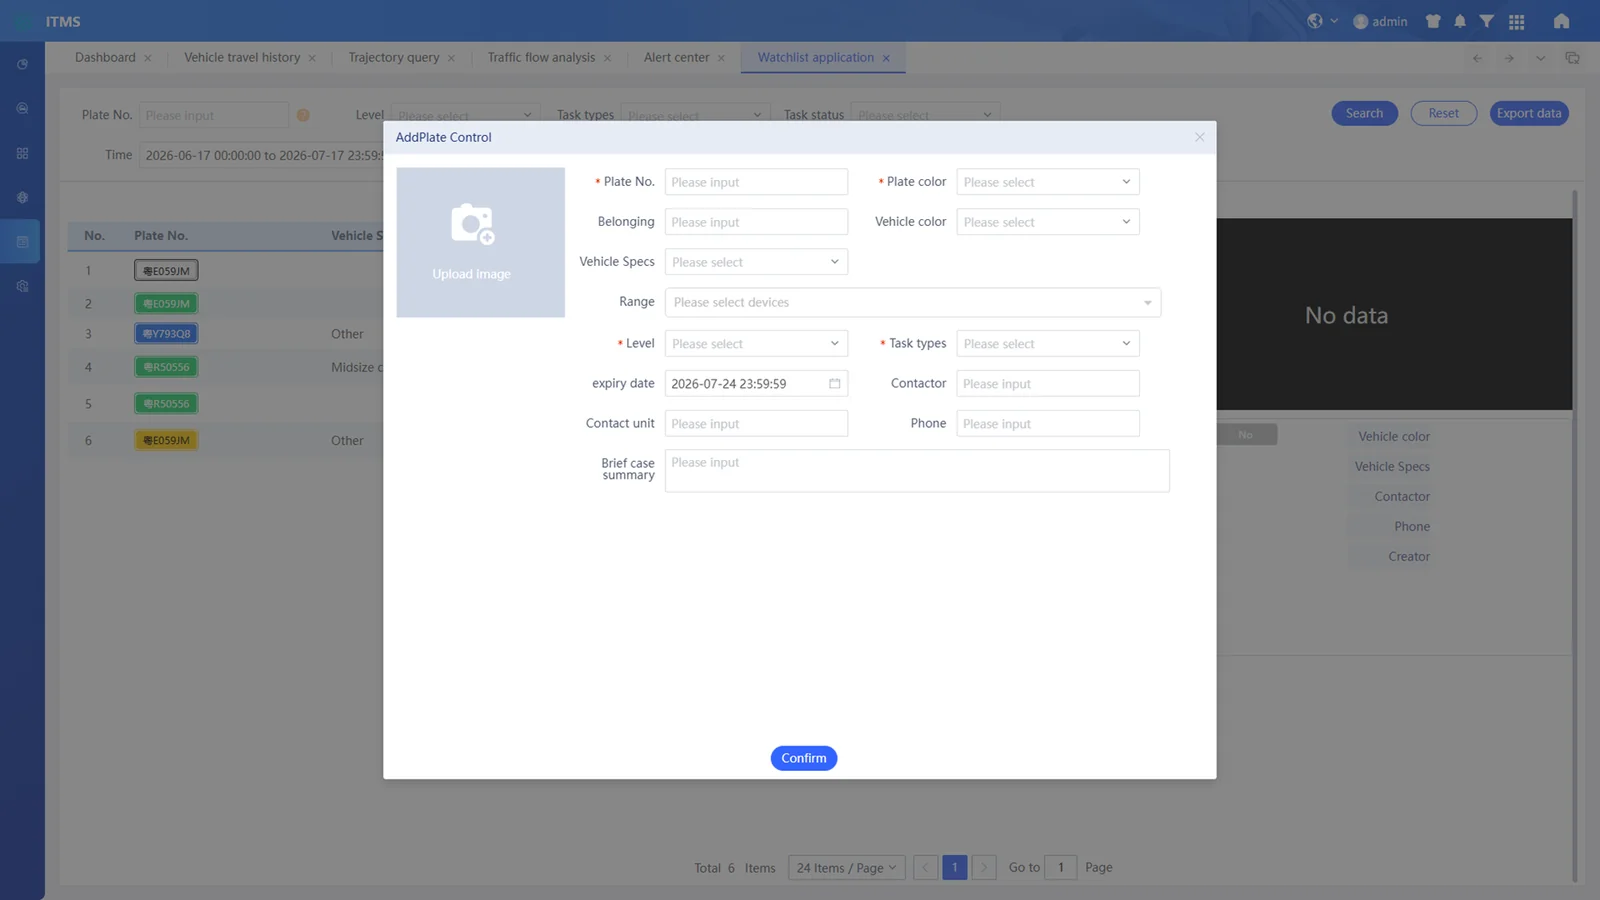Open the language globe menu

[1315, 21]
